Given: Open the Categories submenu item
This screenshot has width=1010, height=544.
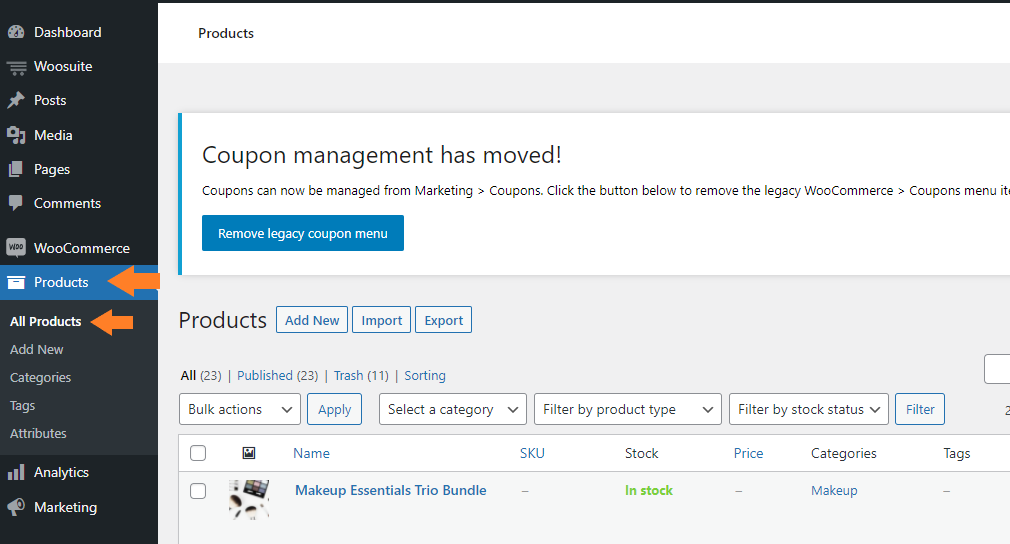Looking at the screenshot, I should click(41, 378).
